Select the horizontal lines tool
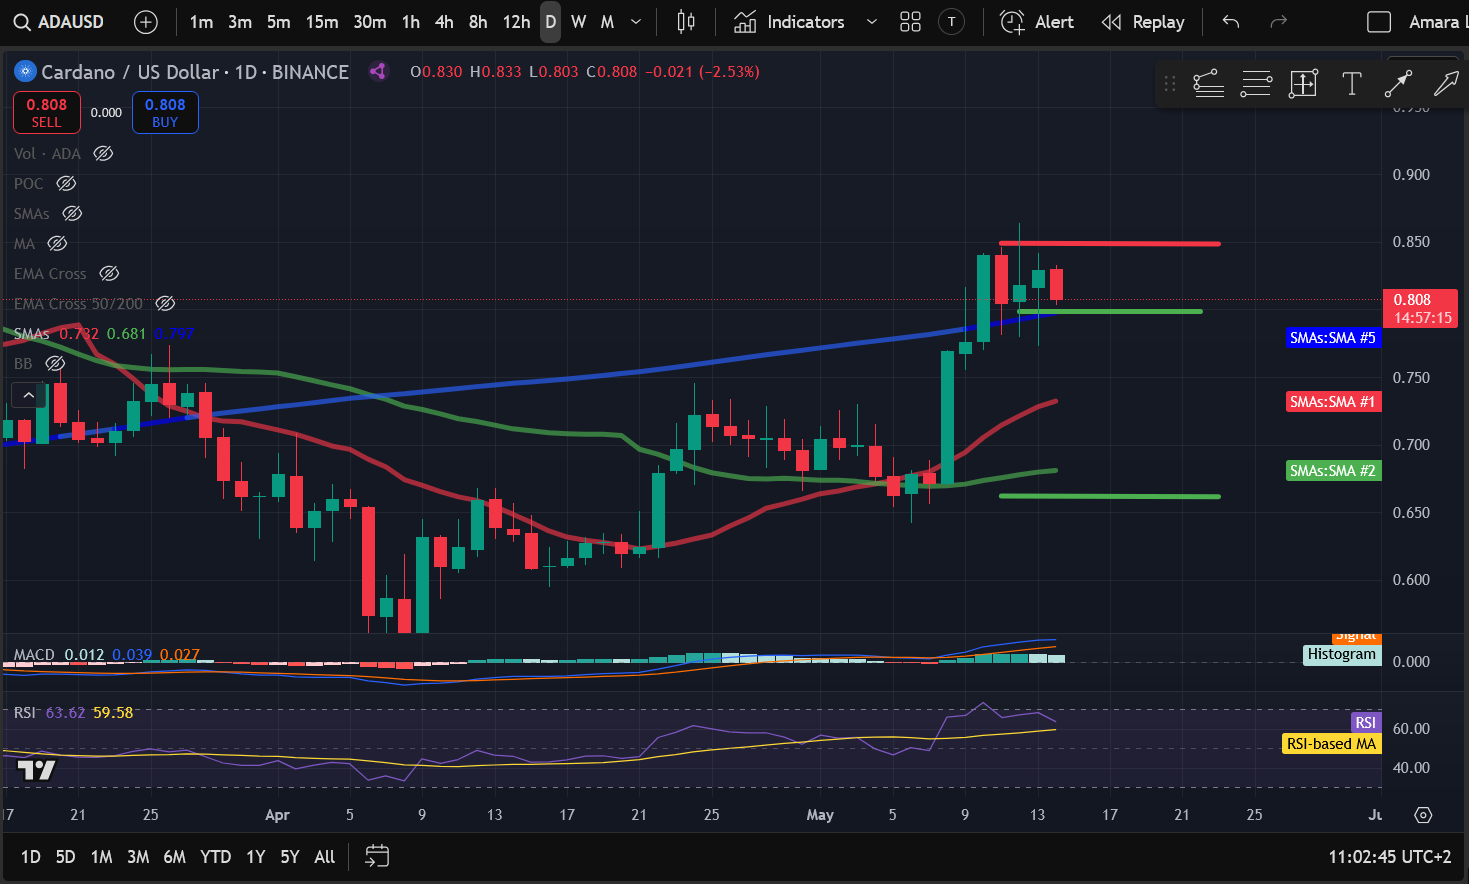Screen dimensions: 1469x884 pyautogui.click(x=1256, y=84)
